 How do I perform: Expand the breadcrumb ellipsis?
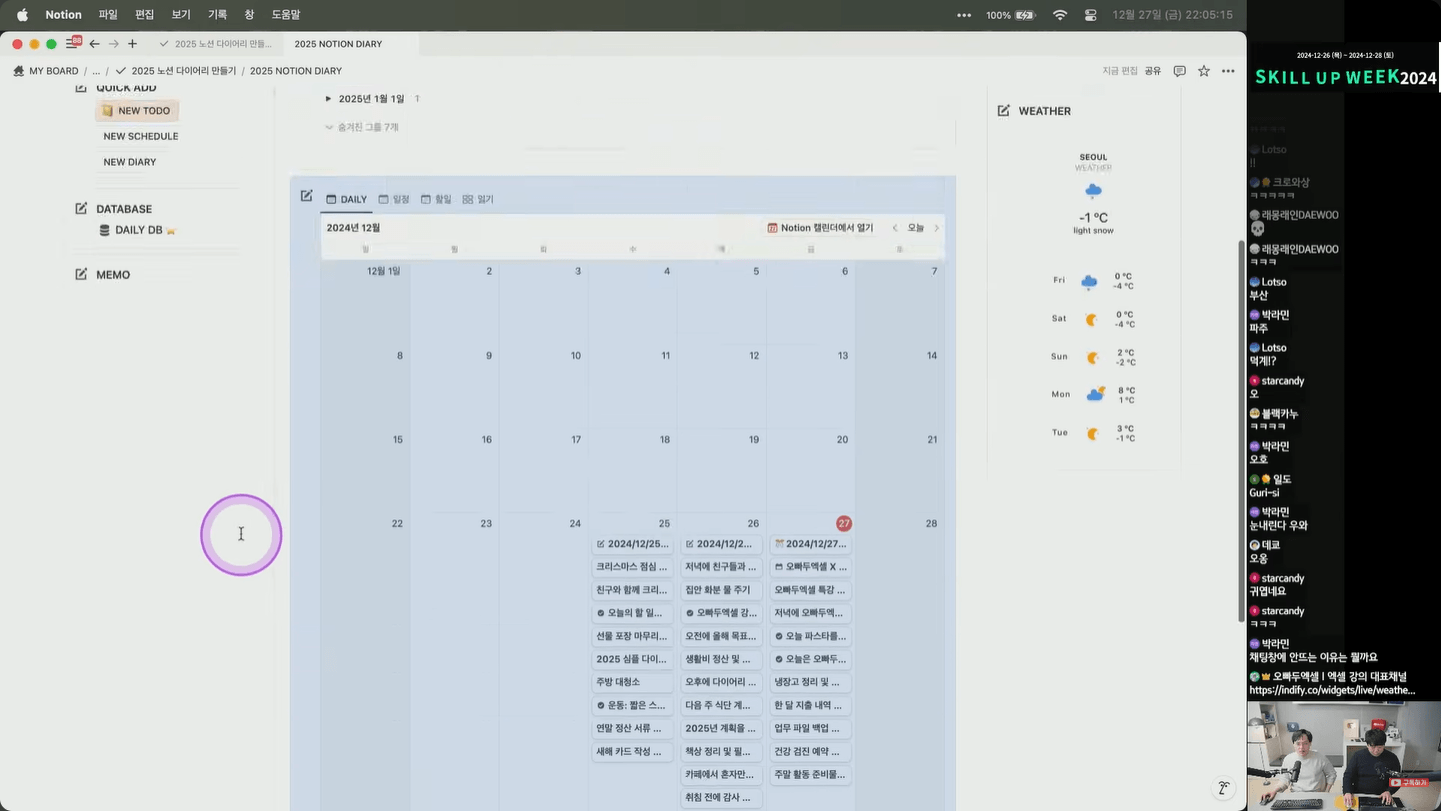click(96, 71)
